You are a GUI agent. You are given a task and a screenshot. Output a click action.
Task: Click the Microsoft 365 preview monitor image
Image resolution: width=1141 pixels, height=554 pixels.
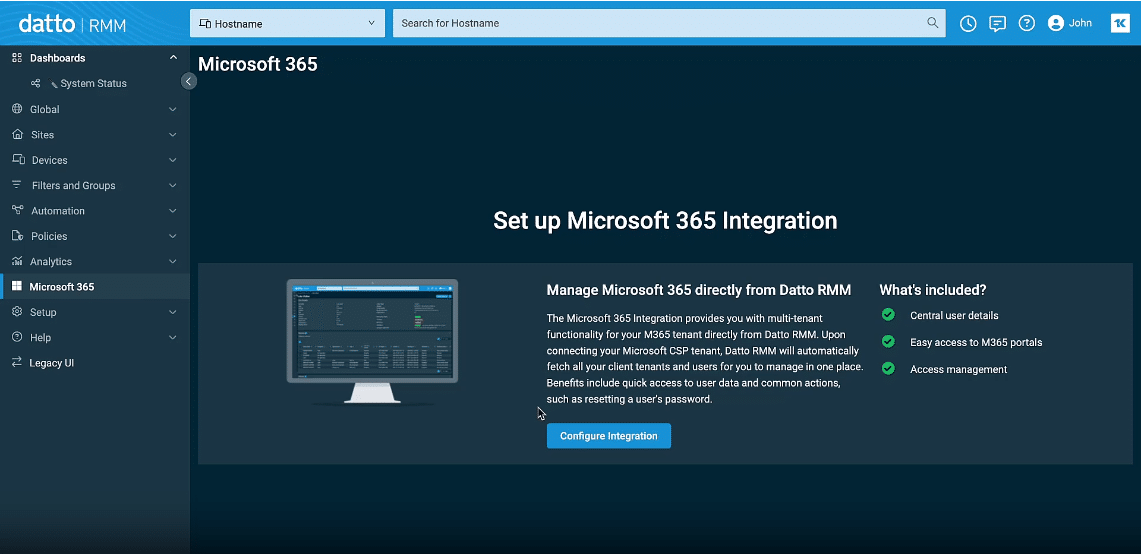pos(373,341)
